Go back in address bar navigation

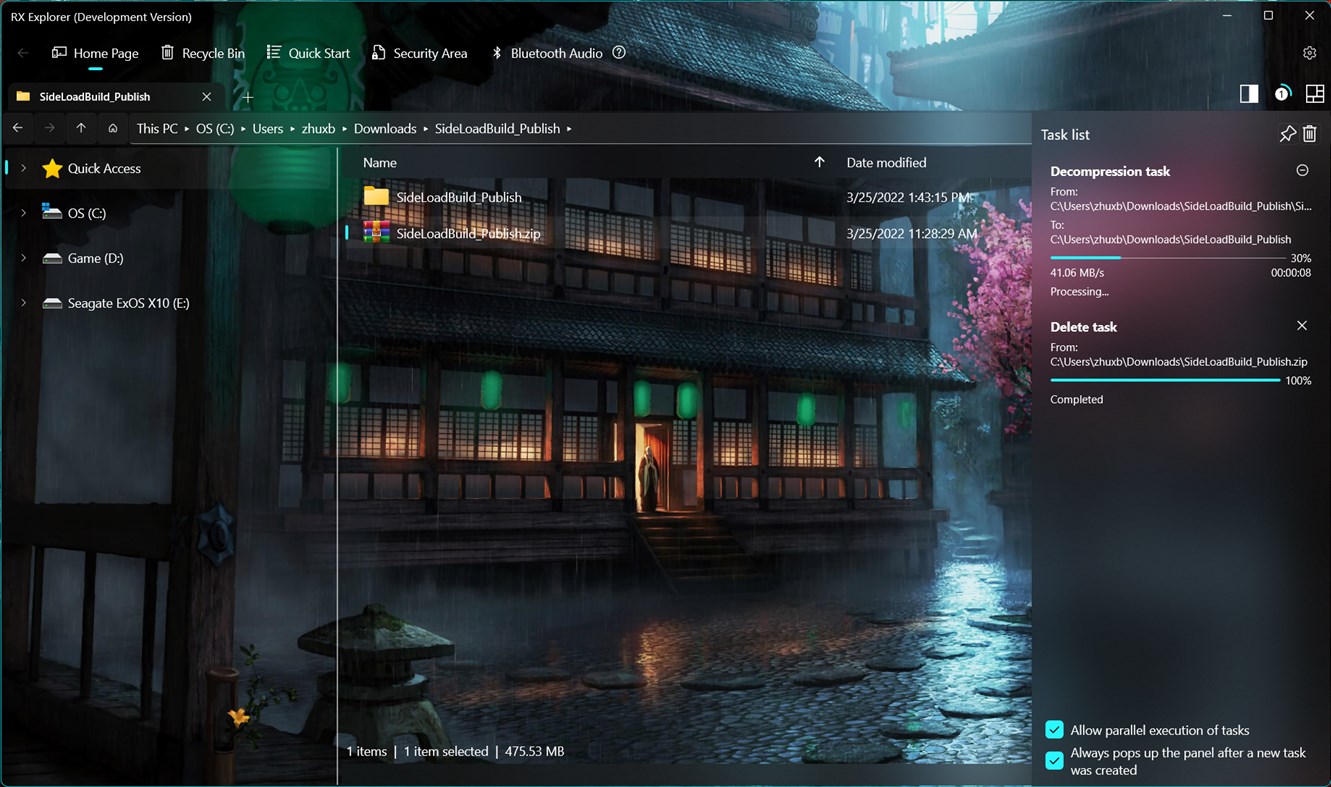point(17,128)
